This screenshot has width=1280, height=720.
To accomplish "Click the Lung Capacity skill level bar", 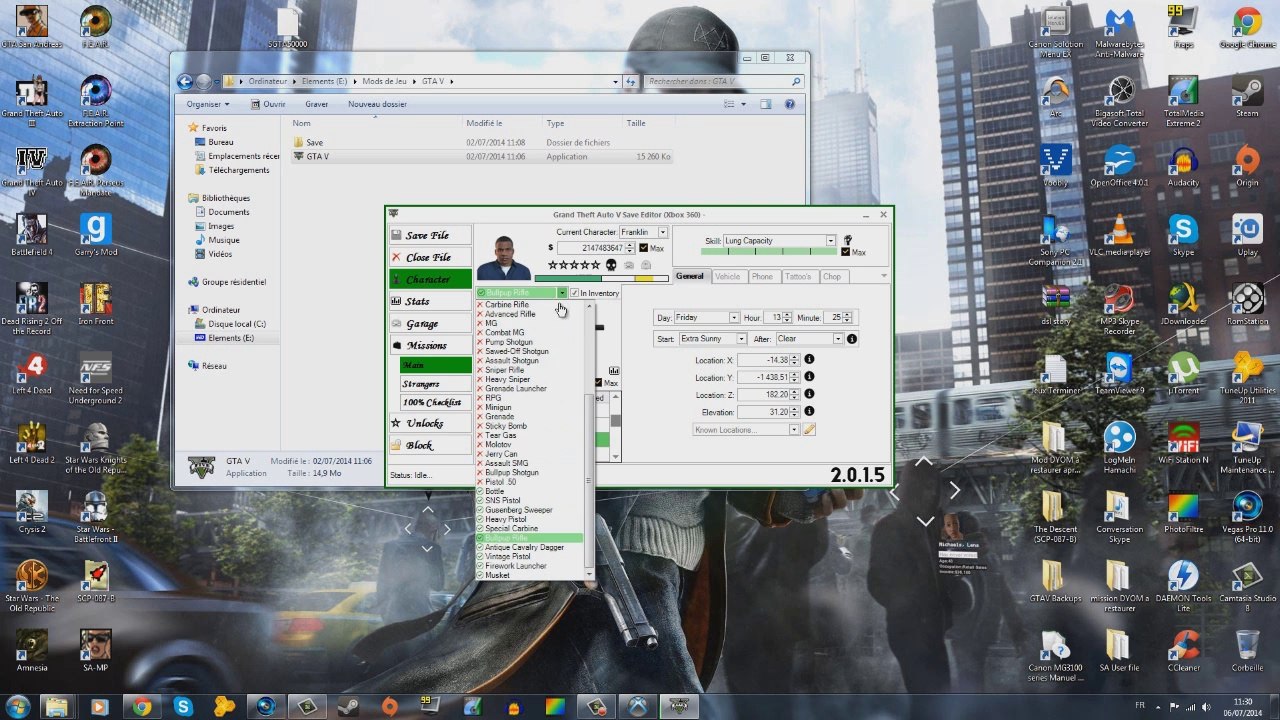I will pos(768,252).
